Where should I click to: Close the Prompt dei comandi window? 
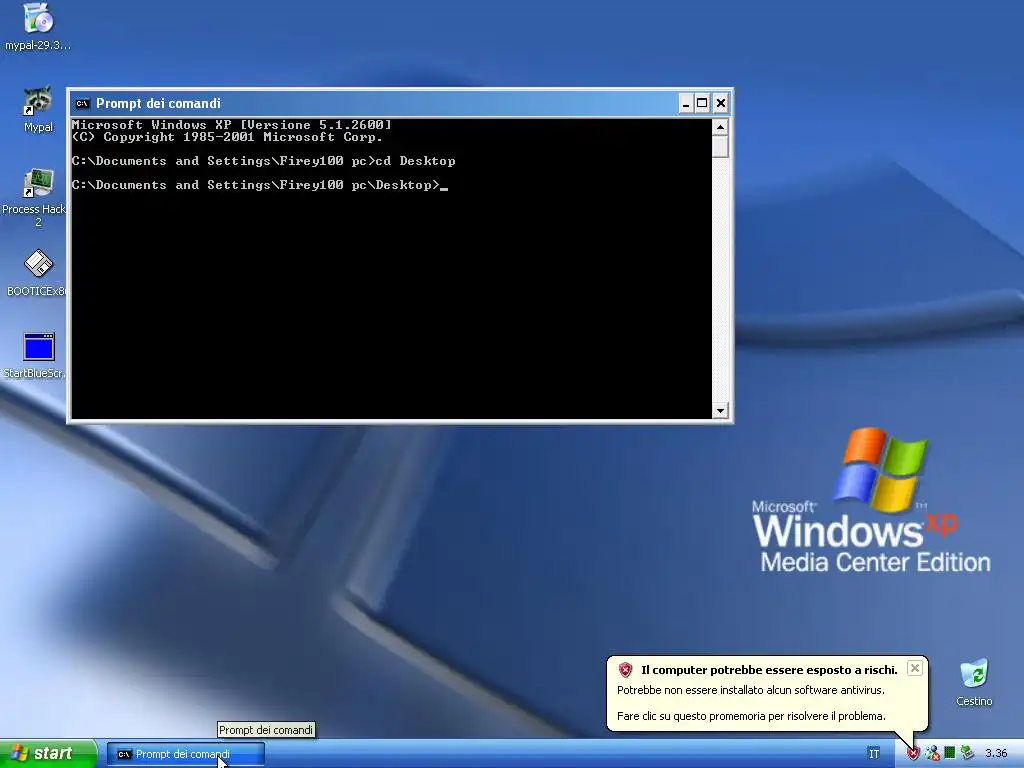[x=721, y=103]
